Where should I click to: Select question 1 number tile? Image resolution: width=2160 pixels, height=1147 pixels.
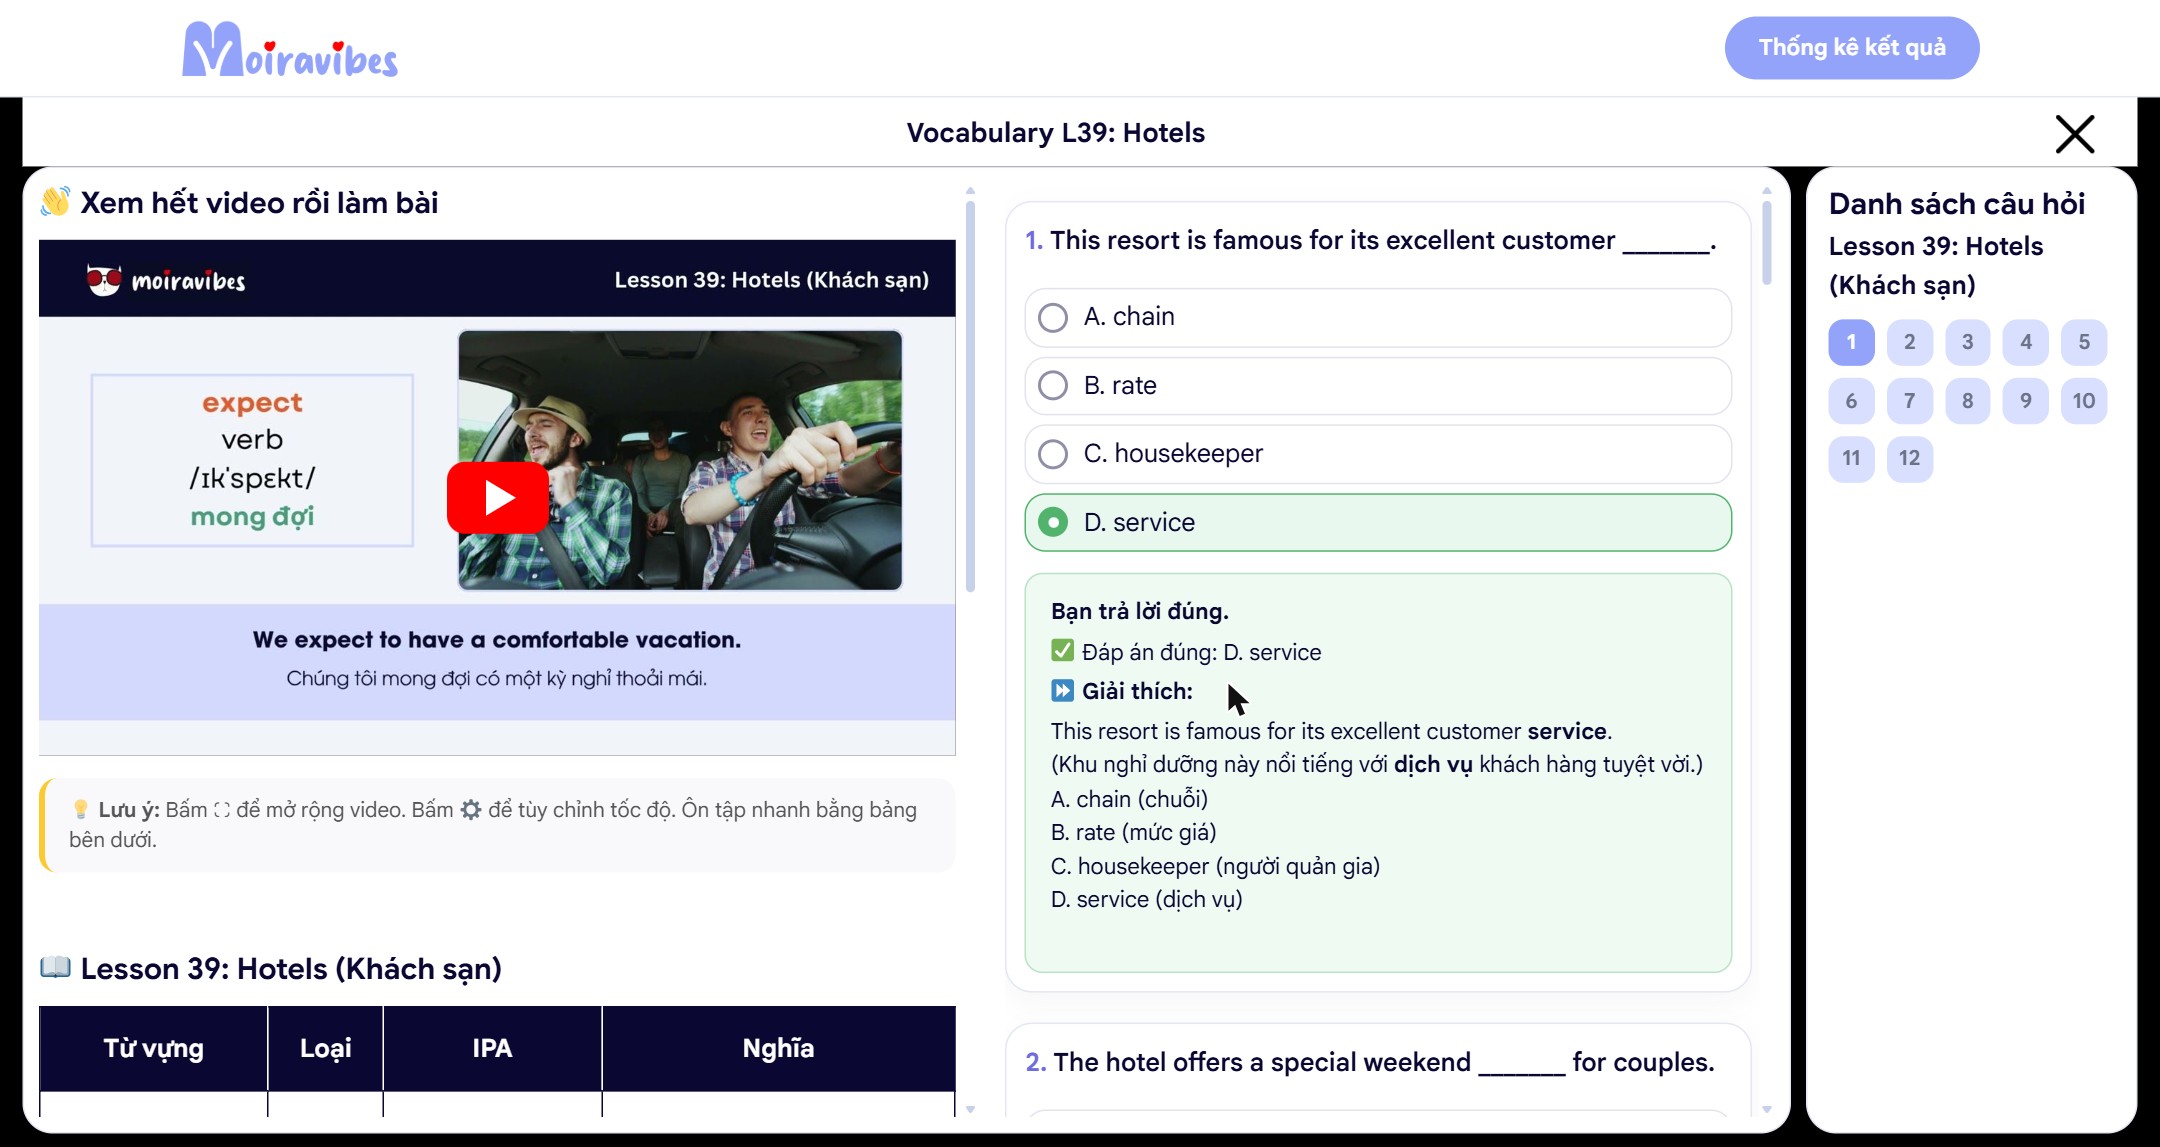tap(1851, 342)
